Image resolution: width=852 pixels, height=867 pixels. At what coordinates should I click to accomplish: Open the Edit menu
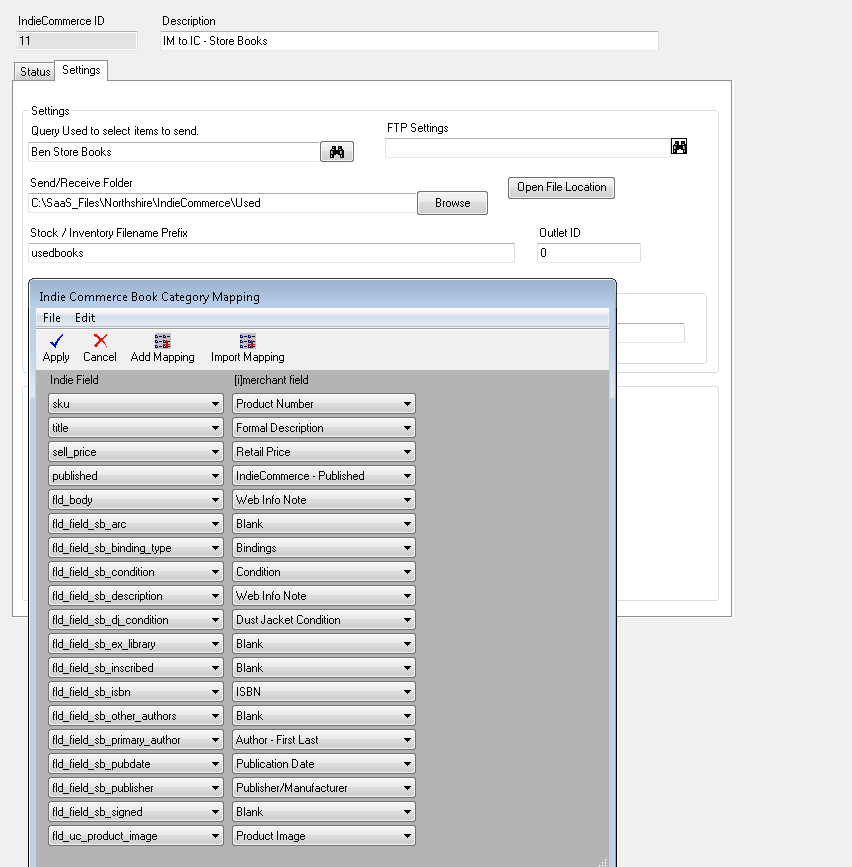coord(85,318)
